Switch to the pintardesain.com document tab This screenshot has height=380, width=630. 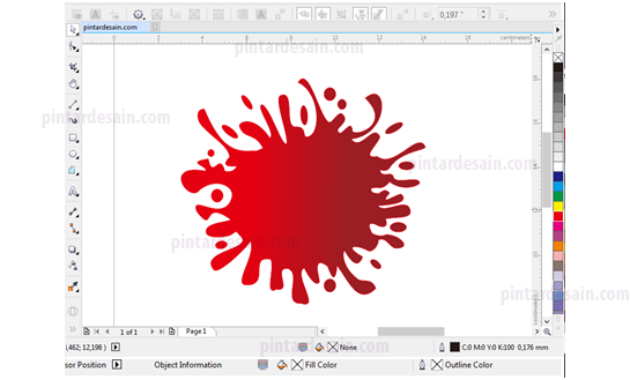click(110, 27)
